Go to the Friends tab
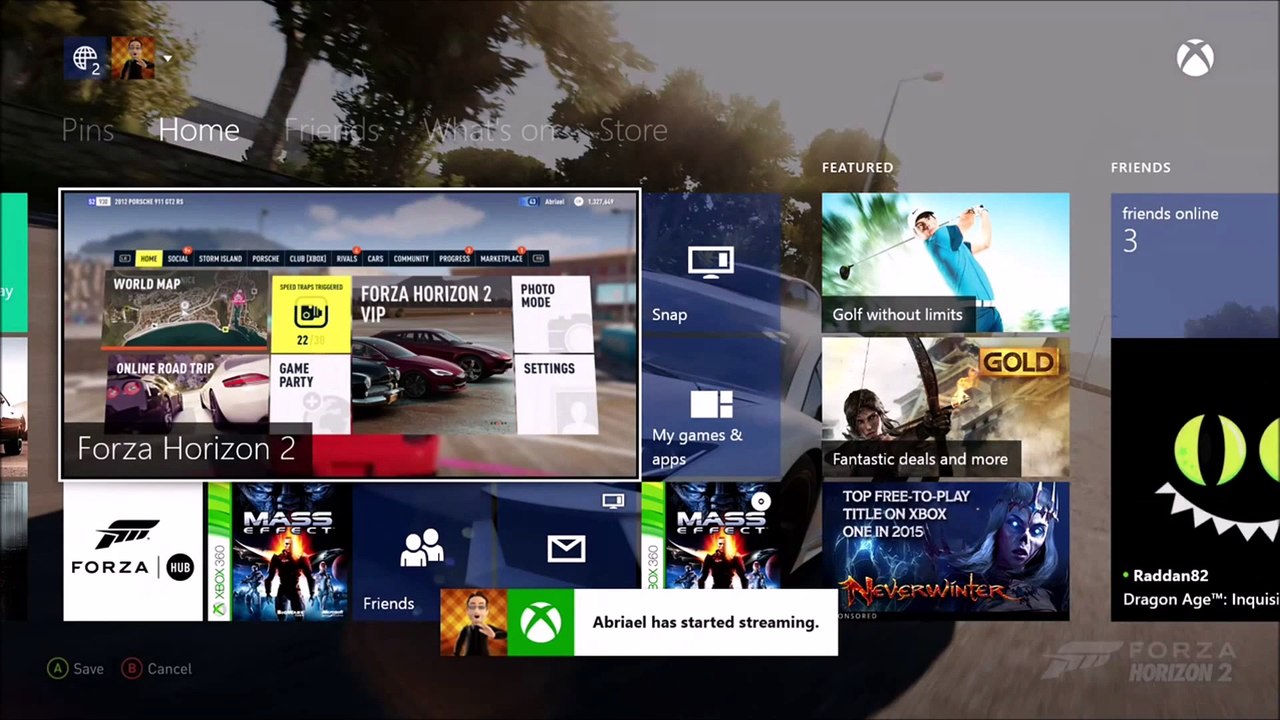Image resolution: width=1280 pixels, height=720 pixels. [332, 130]
